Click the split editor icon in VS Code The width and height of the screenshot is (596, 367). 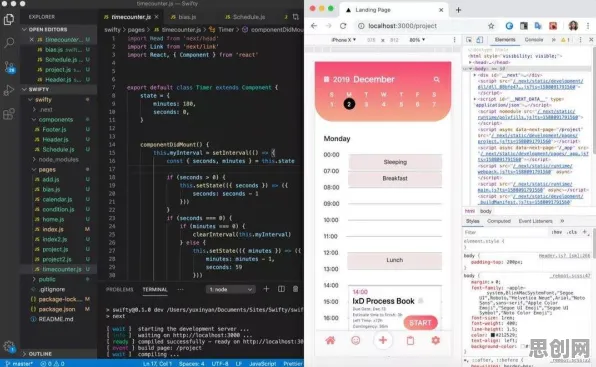point(295,17)
